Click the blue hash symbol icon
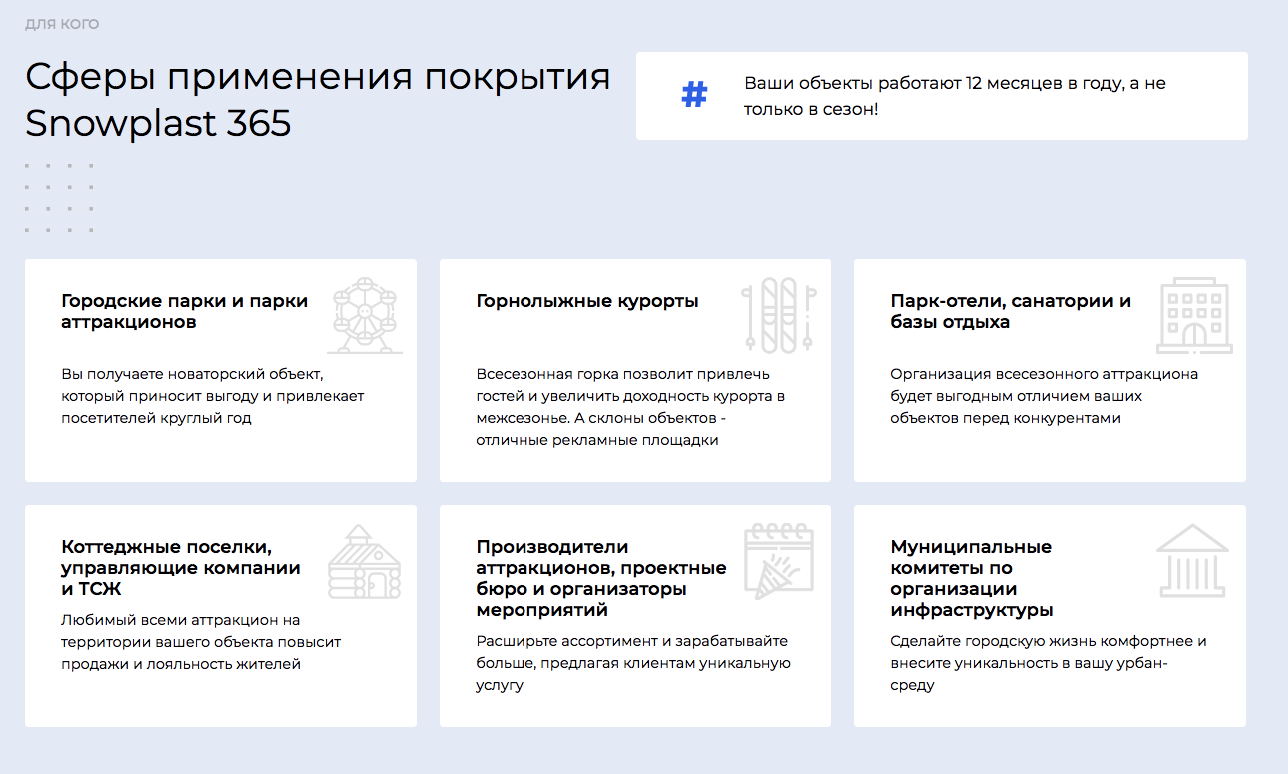This screenshot has width=1288, height=774. (x=694, y=96)
